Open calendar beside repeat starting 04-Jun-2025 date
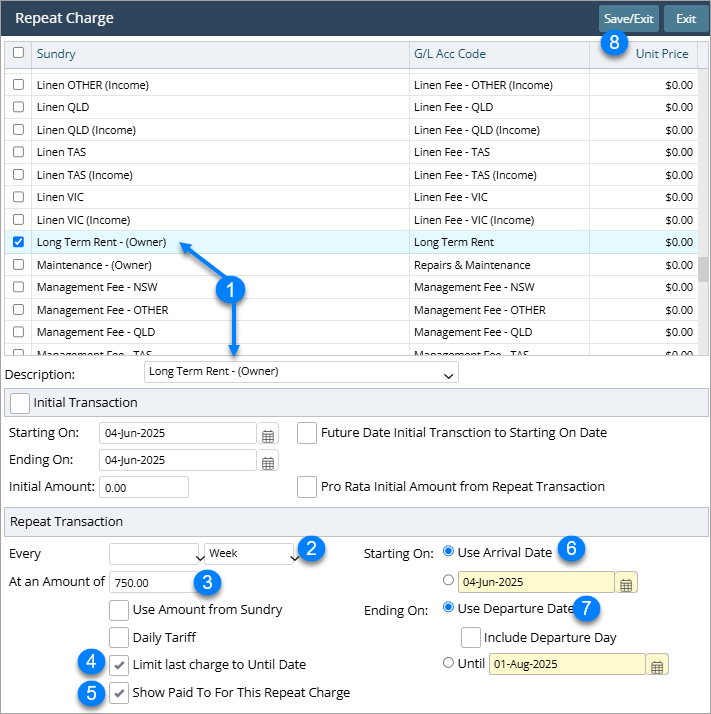The width and height of the screenshot is (711, 714). click(x=626, y=583)
